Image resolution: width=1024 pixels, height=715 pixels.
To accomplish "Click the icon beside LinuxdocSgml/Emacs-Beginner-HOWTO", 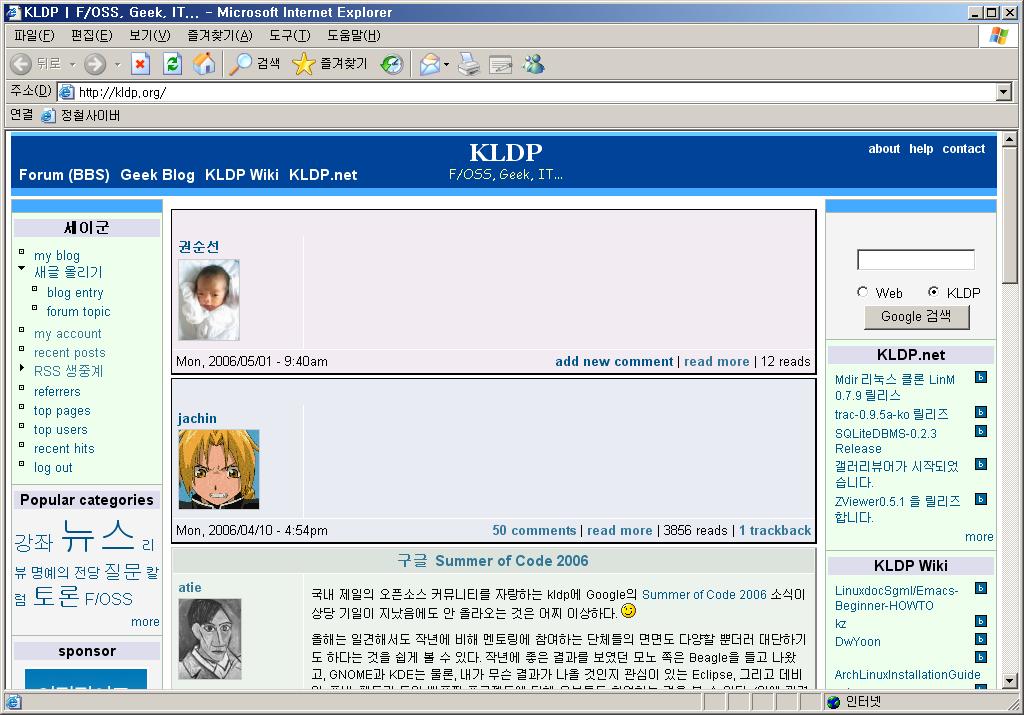I will click(981, 588).
